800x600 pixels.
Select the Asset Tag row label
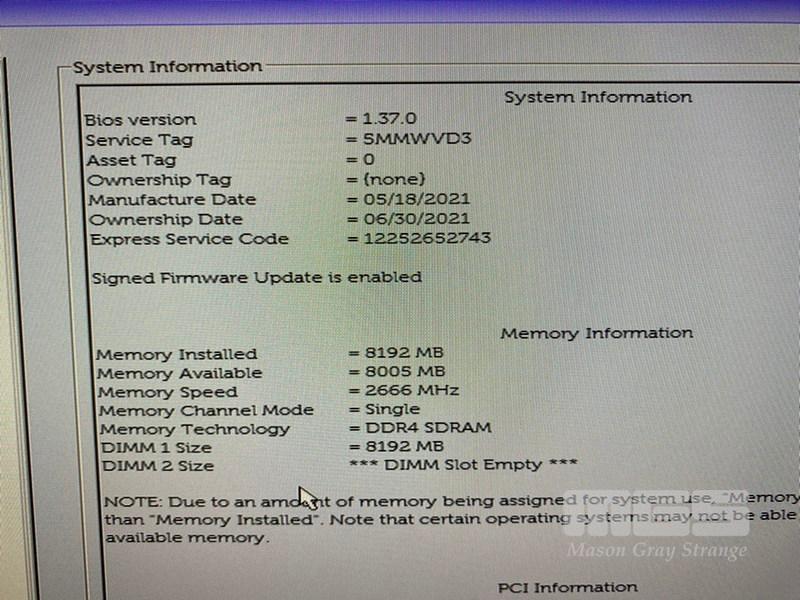coord(131,160)
